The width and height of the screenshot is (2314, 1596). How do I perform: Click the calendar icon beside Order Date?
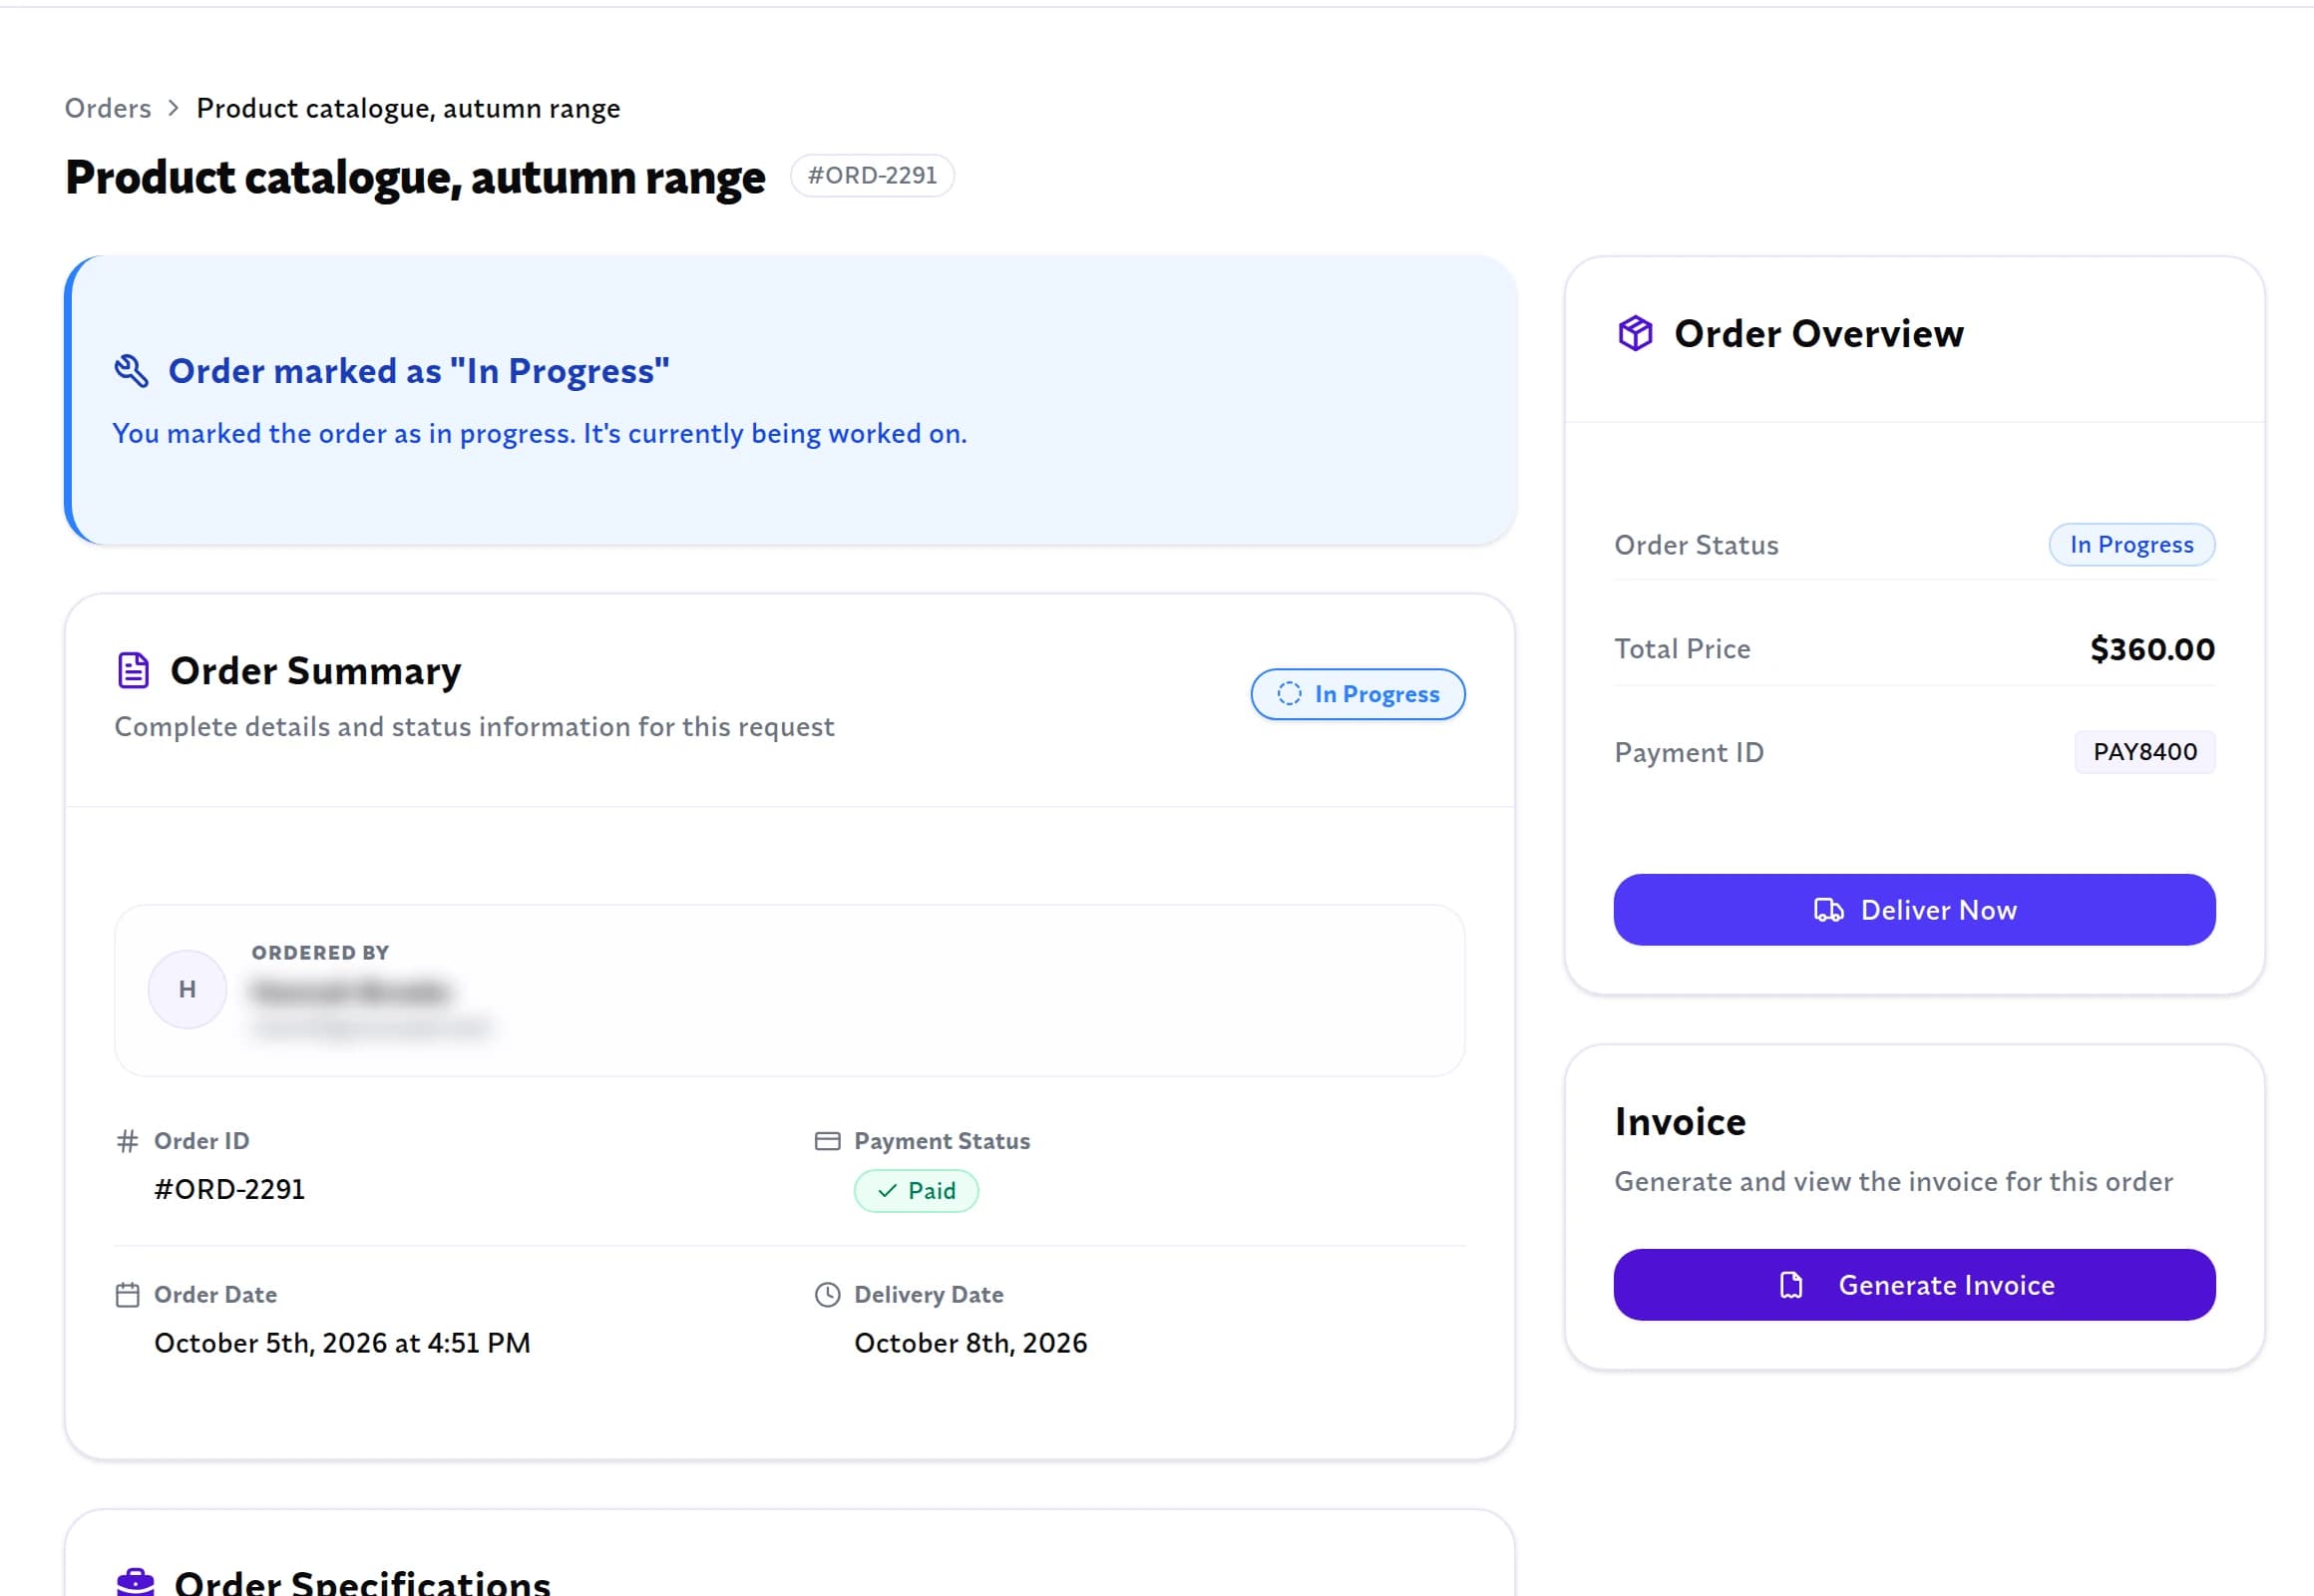pos(127,1295)
